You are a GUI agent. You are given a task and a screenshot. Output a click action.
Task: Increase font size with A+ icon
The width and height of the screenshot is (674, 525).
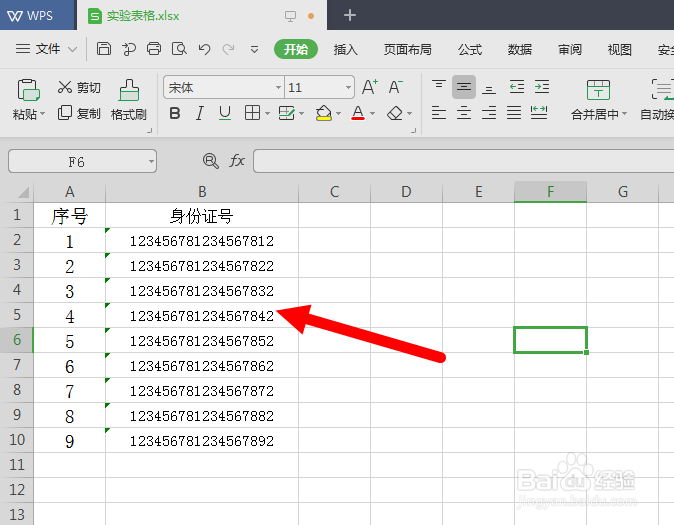pyautogui.click(x=370, y=87)
